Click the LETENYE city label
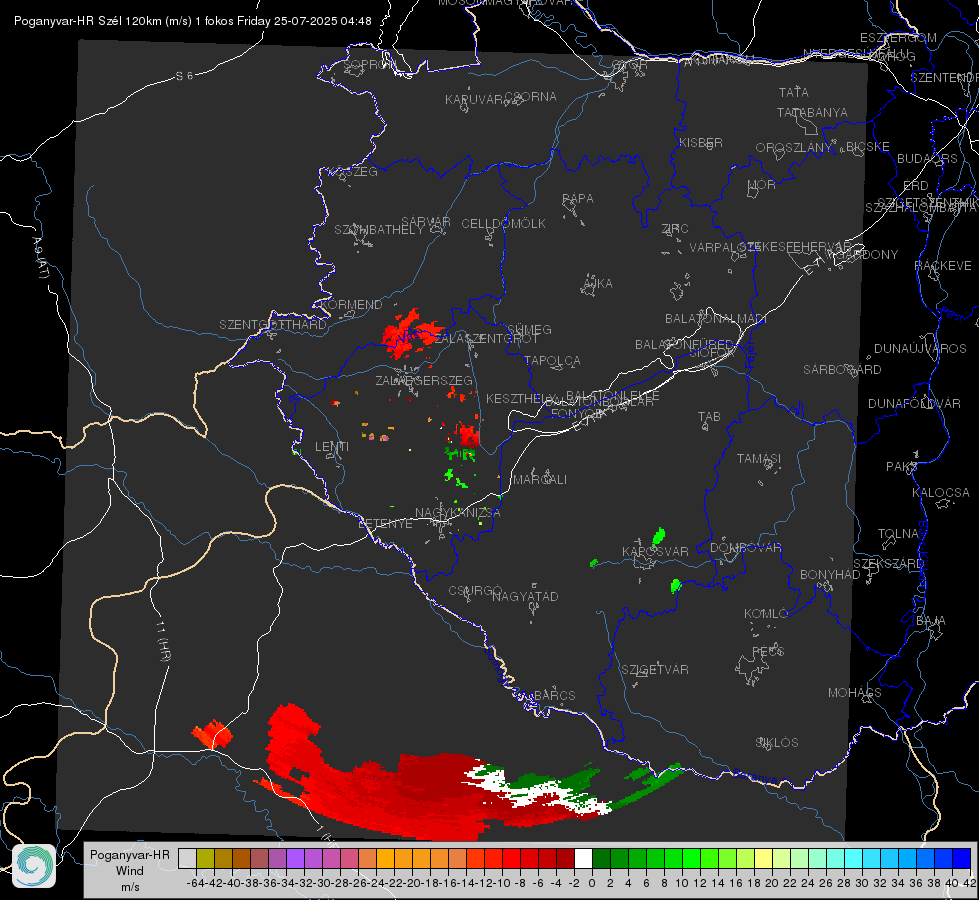The height and width of the screenshot is (900, 979). click(x=385, y=524)
